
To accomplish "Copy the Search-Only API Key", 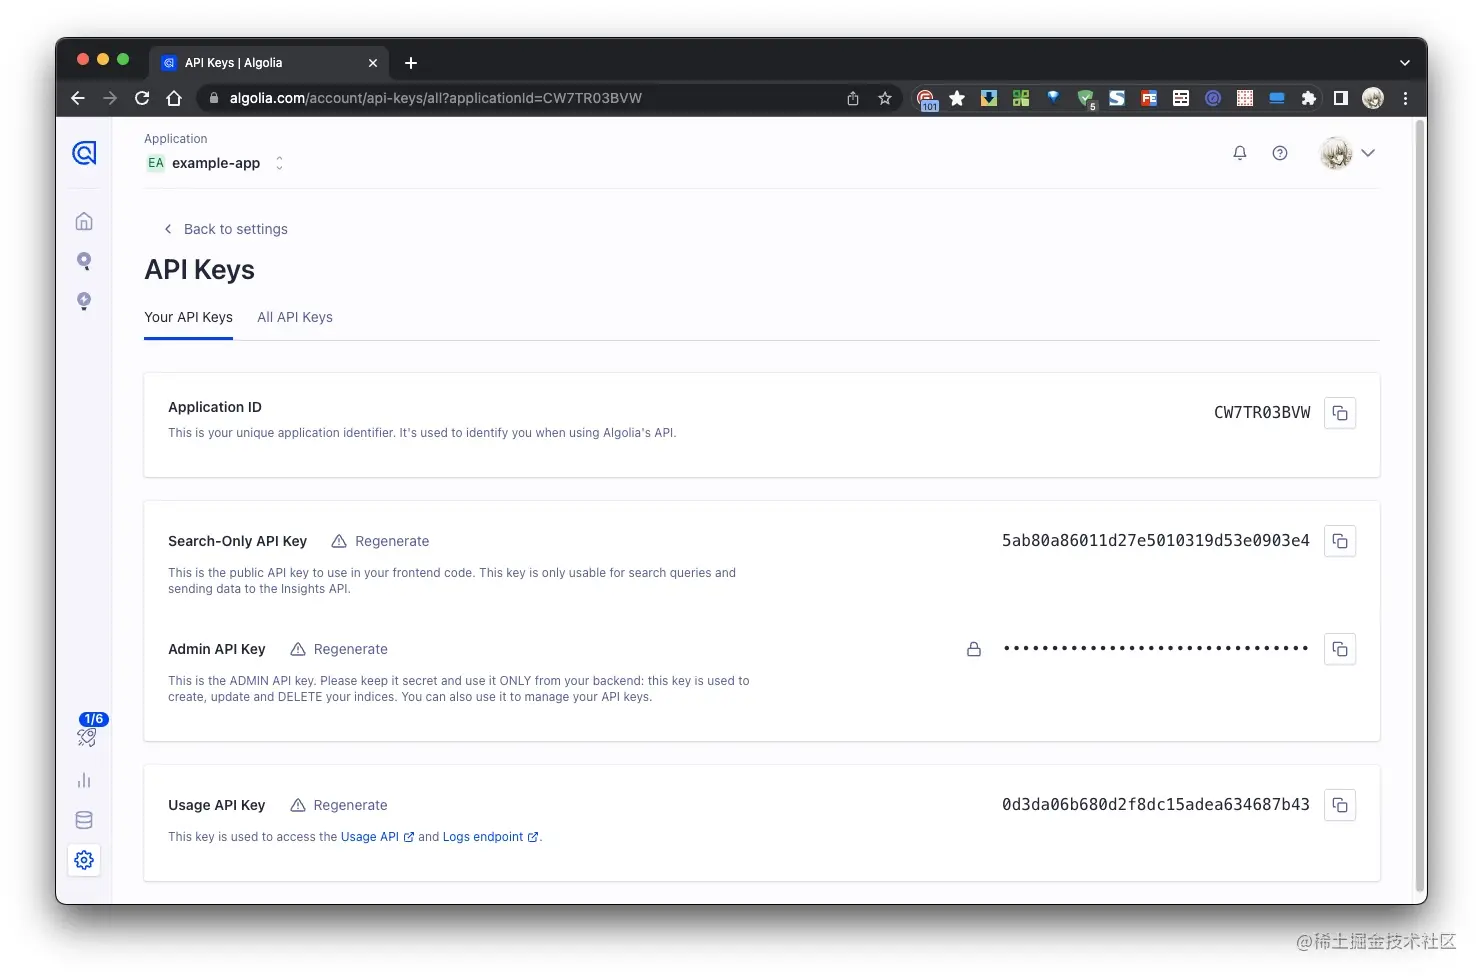I will pos(1340,541).
